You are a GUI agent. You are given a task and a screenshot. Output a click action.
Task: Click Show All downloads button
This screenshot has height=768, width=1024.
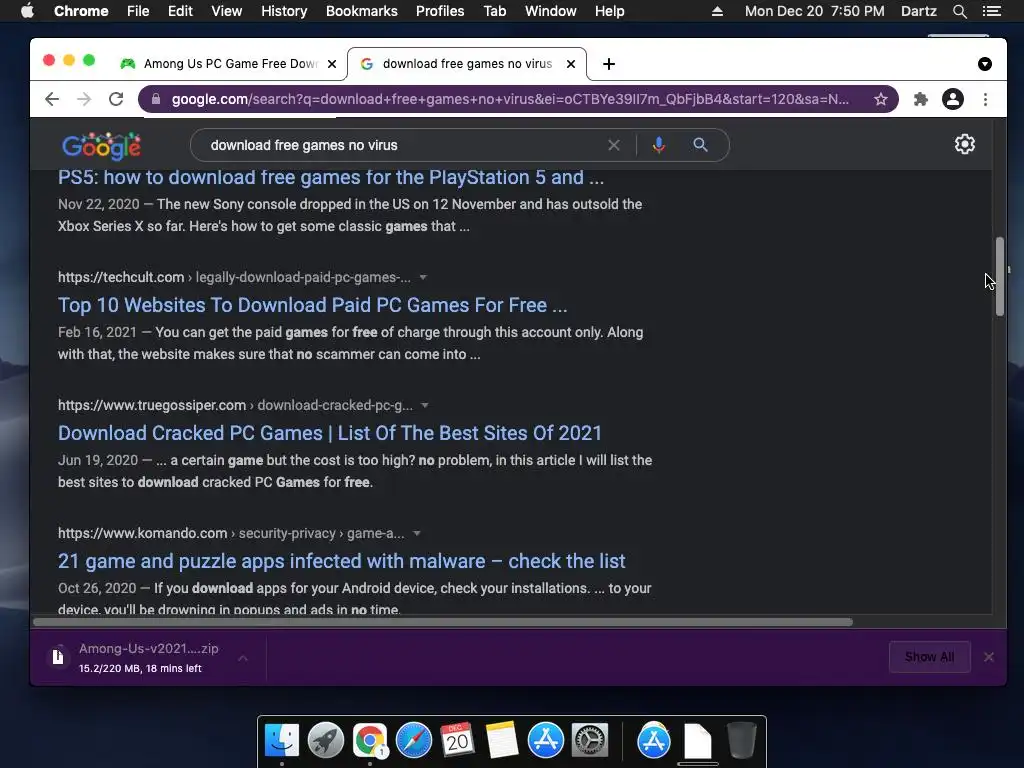click(929, 657)
